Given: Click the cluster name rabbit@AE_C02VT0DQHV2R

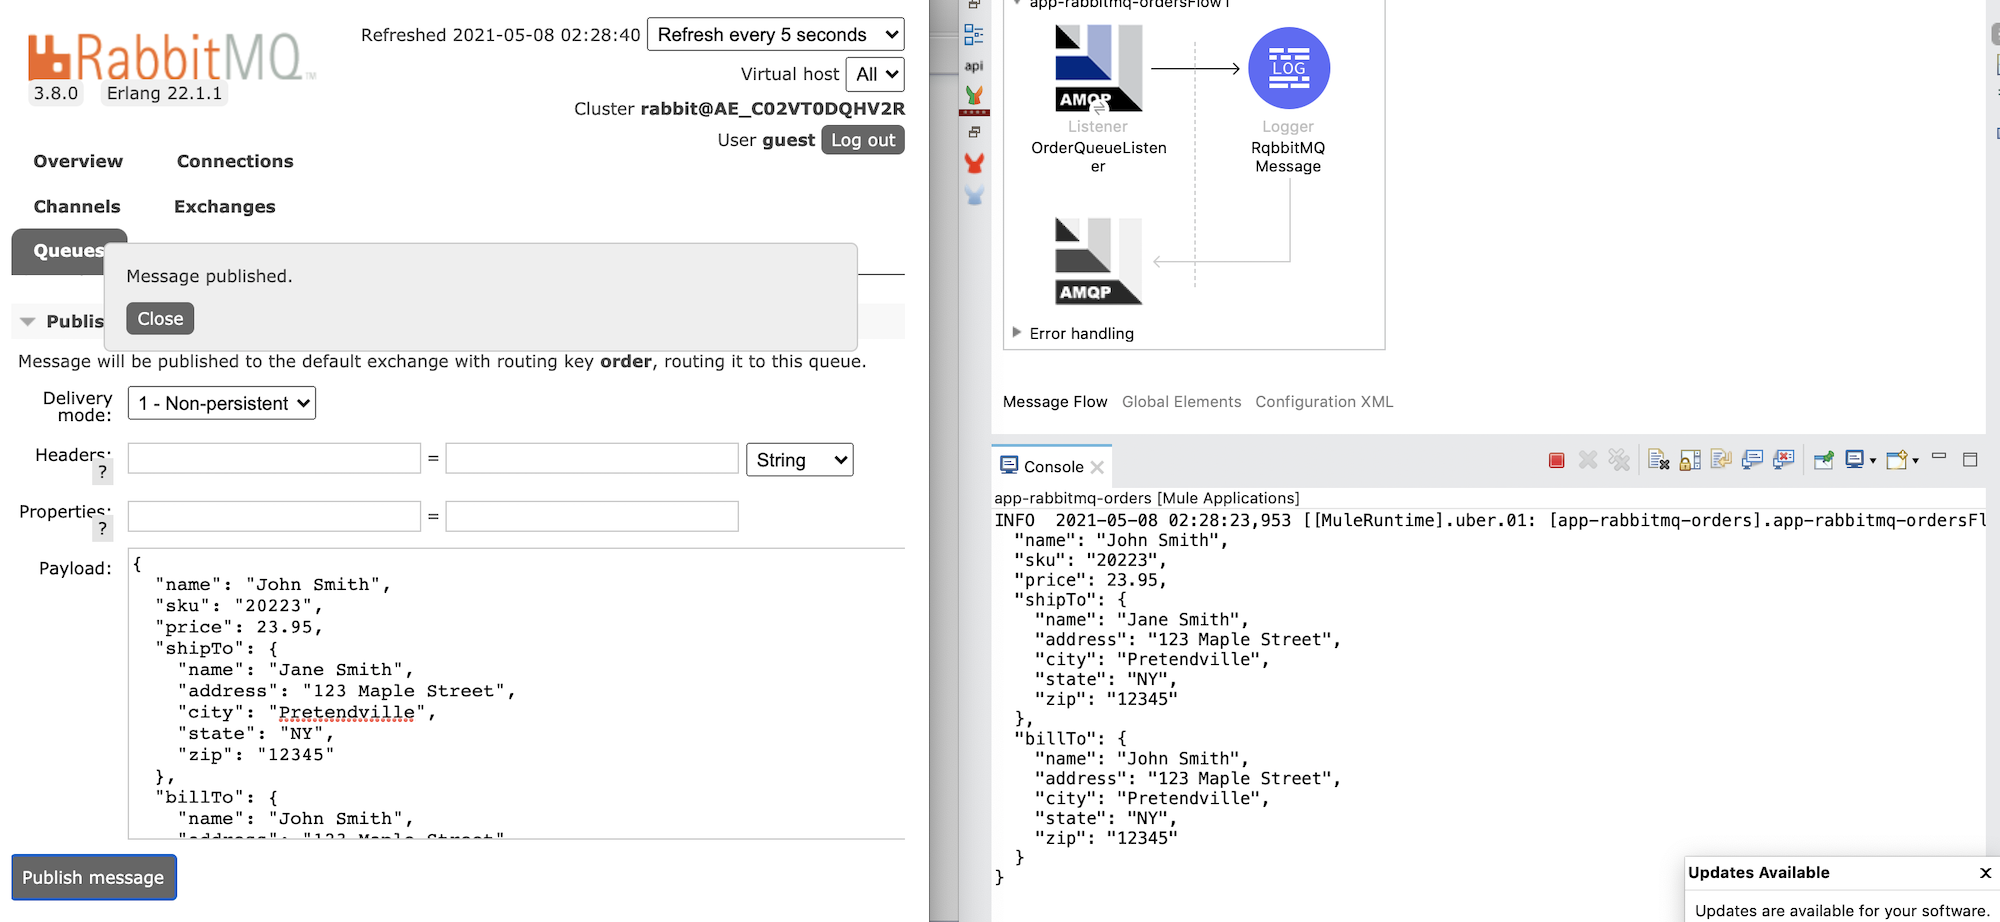Looking at the screenshot, I should click(773, 109).
